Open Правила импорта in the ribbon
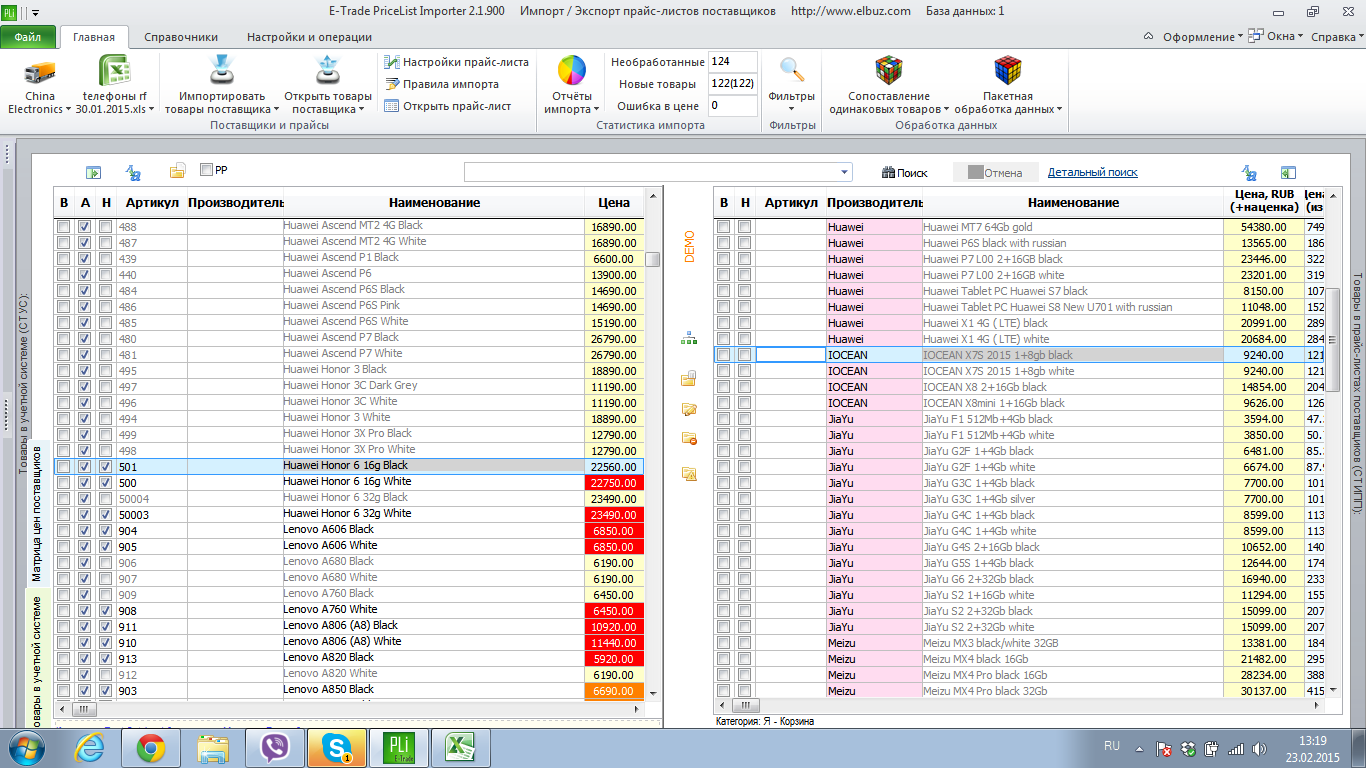1366x768 pixels. point(442,84)
